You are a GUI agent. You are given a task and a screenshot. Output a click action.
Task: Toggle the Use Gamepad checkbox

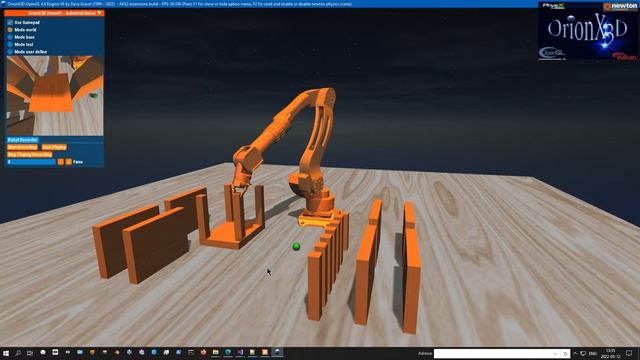(10, 22)
